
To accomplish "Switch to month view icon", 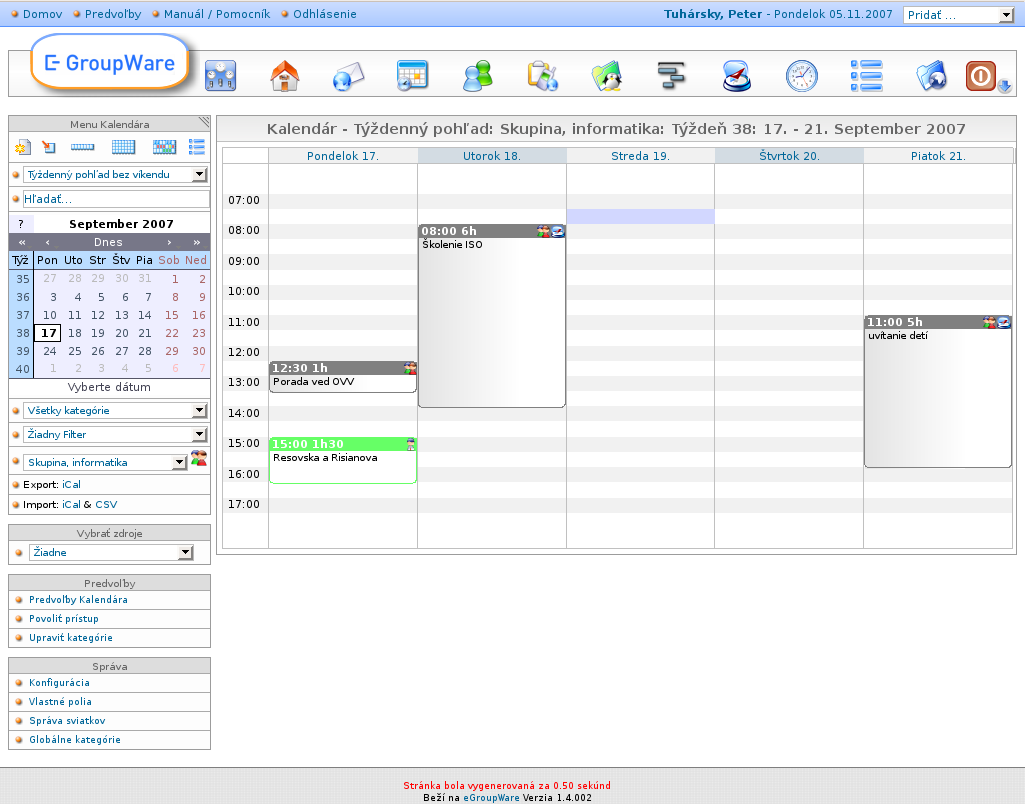I will [x=164, y=147].
